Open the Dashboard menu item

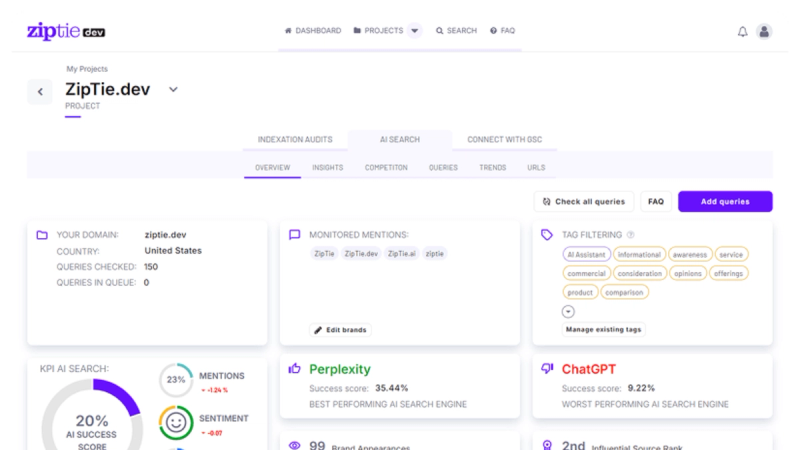pyautogui.click(x=313, y=31)
